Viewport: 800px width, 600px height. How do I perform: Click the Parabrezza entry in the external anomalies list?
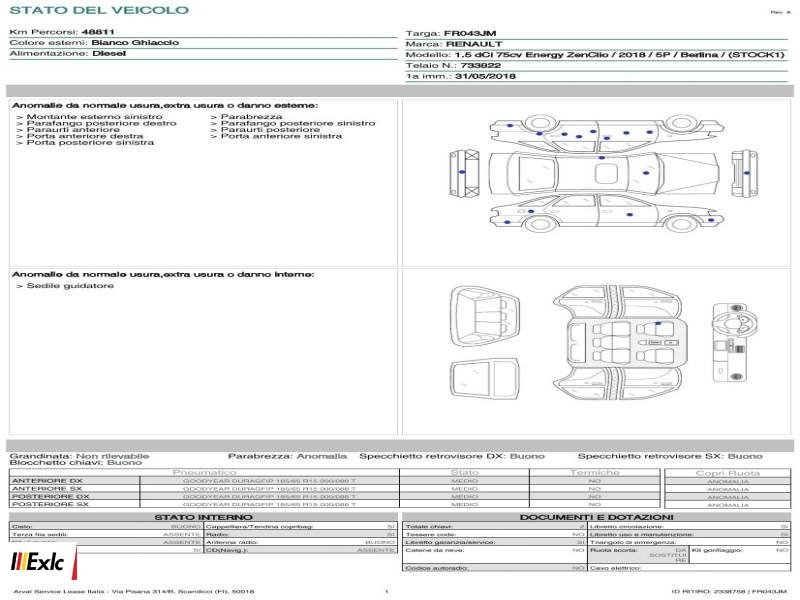246,117
